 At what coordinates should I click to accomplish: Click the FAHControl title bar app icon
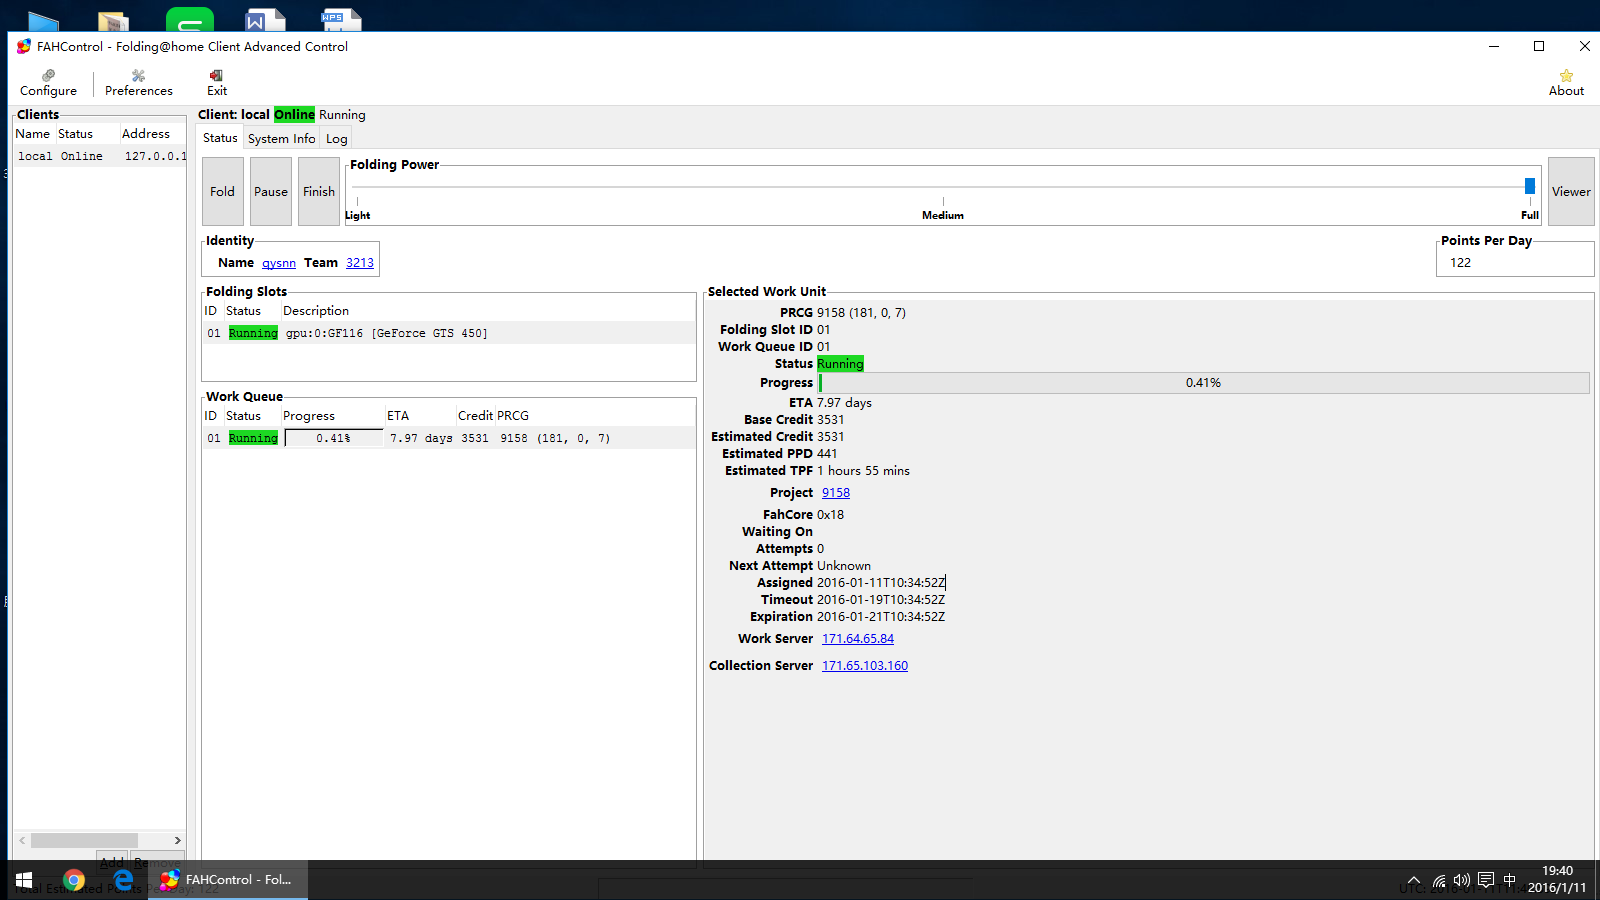pos(24,46)
